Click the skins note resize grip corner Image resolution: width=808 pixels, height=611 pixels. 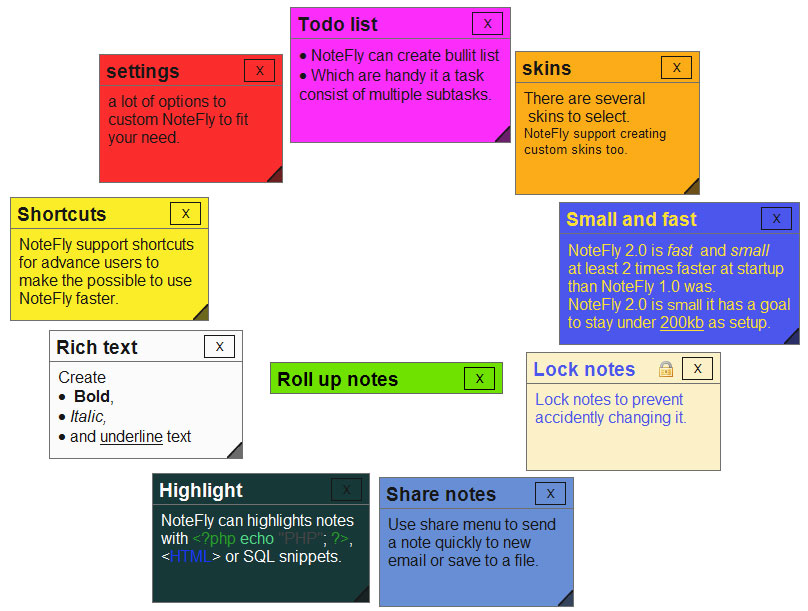[x=692, y=187]
